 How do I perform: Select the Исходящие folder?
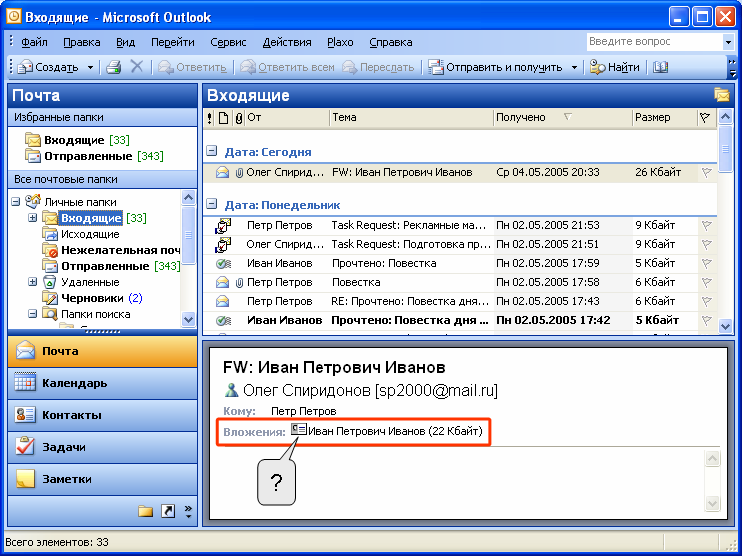(x=80, y=234)
